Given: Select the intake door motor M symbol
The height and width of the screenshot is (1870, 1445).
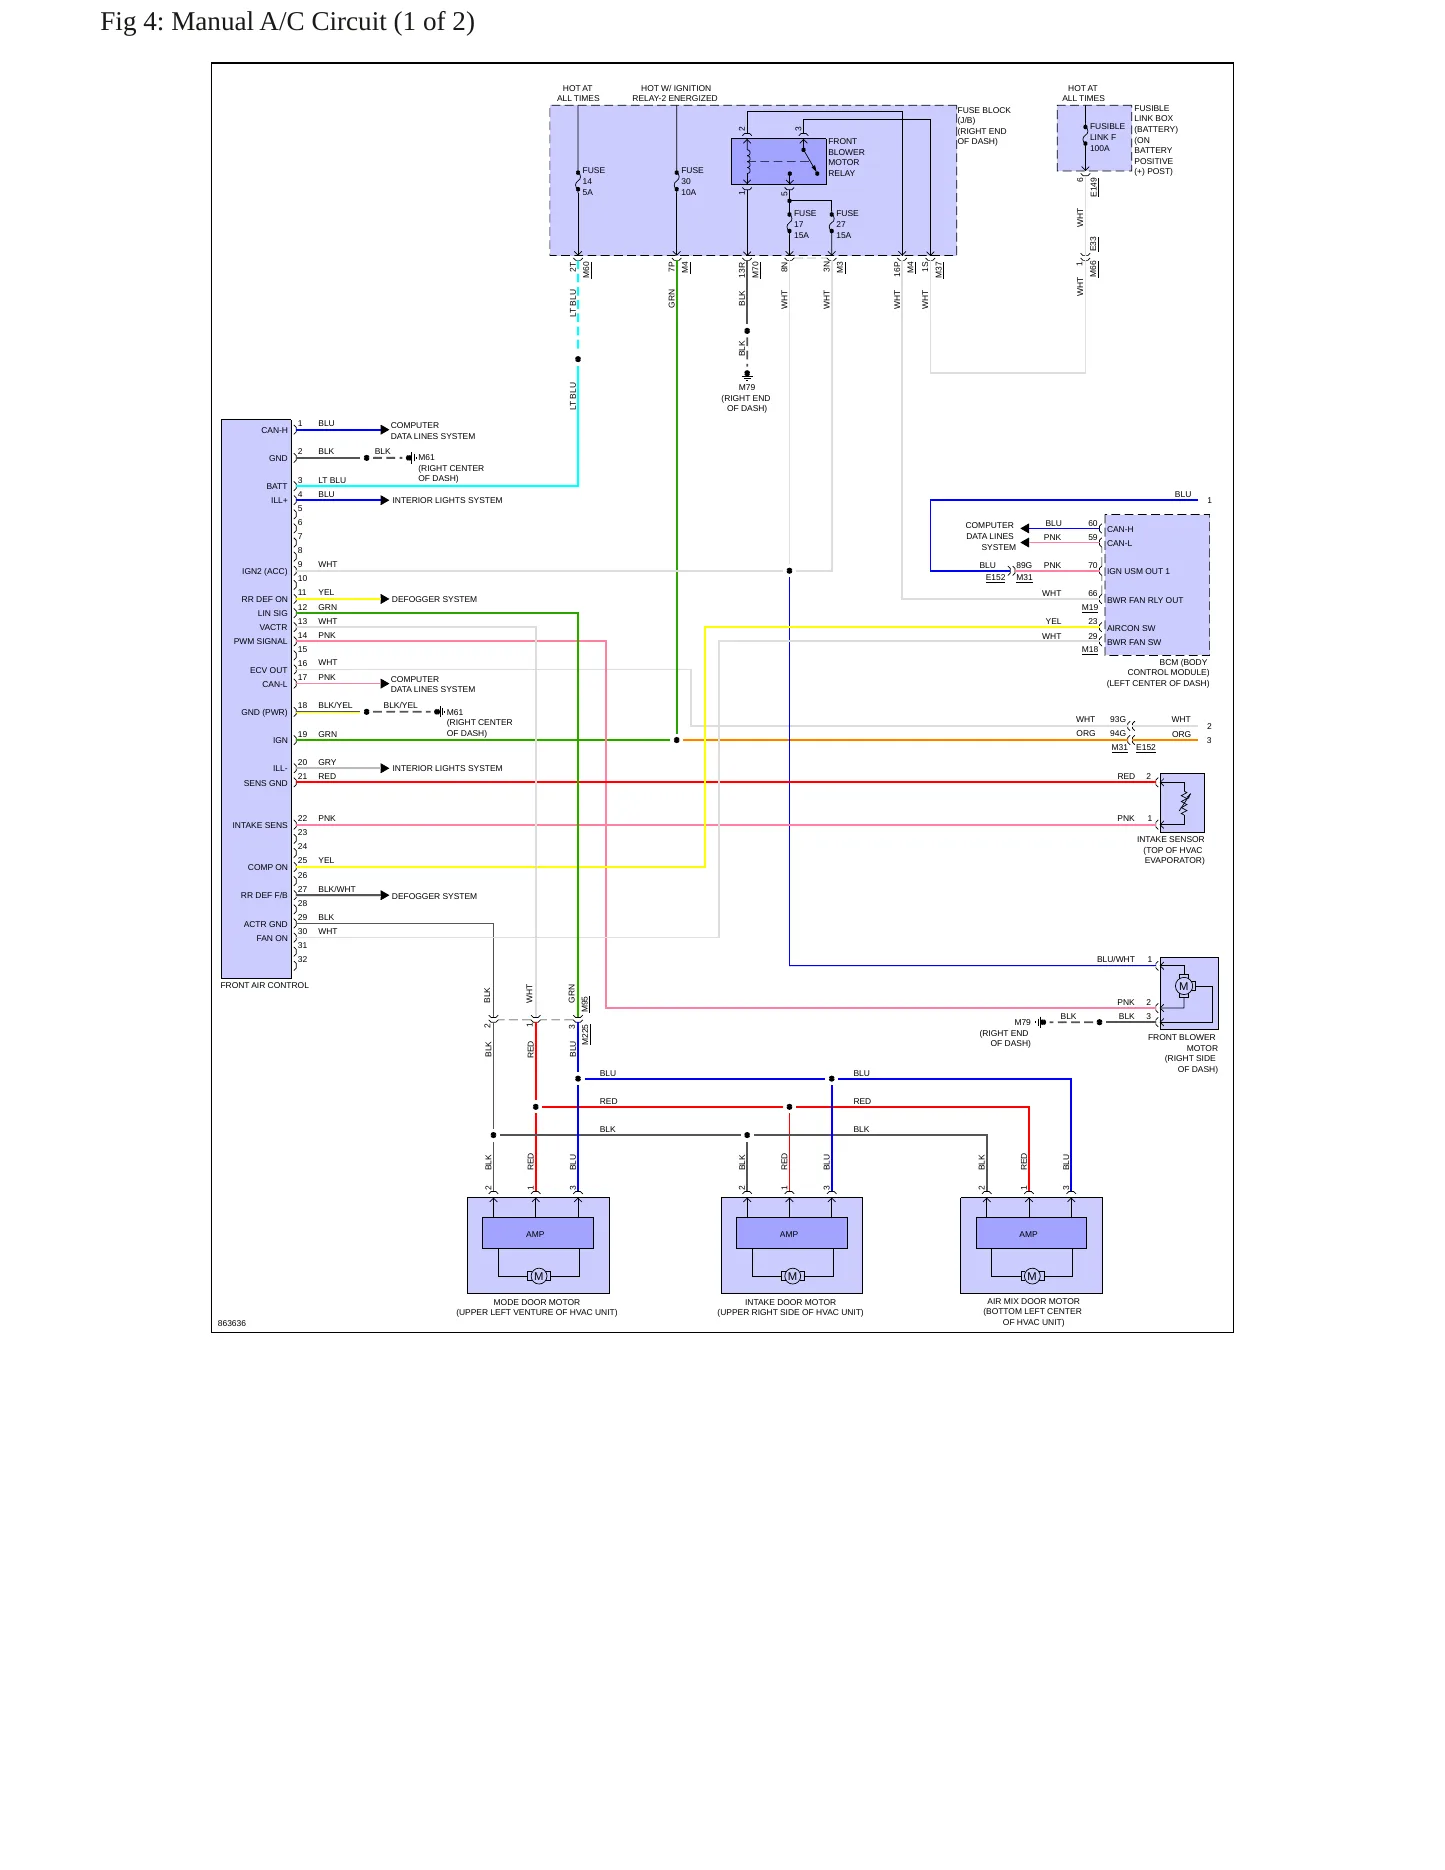Looking at the screenshot, I should pyautogui.click(x=792, y=1276).
